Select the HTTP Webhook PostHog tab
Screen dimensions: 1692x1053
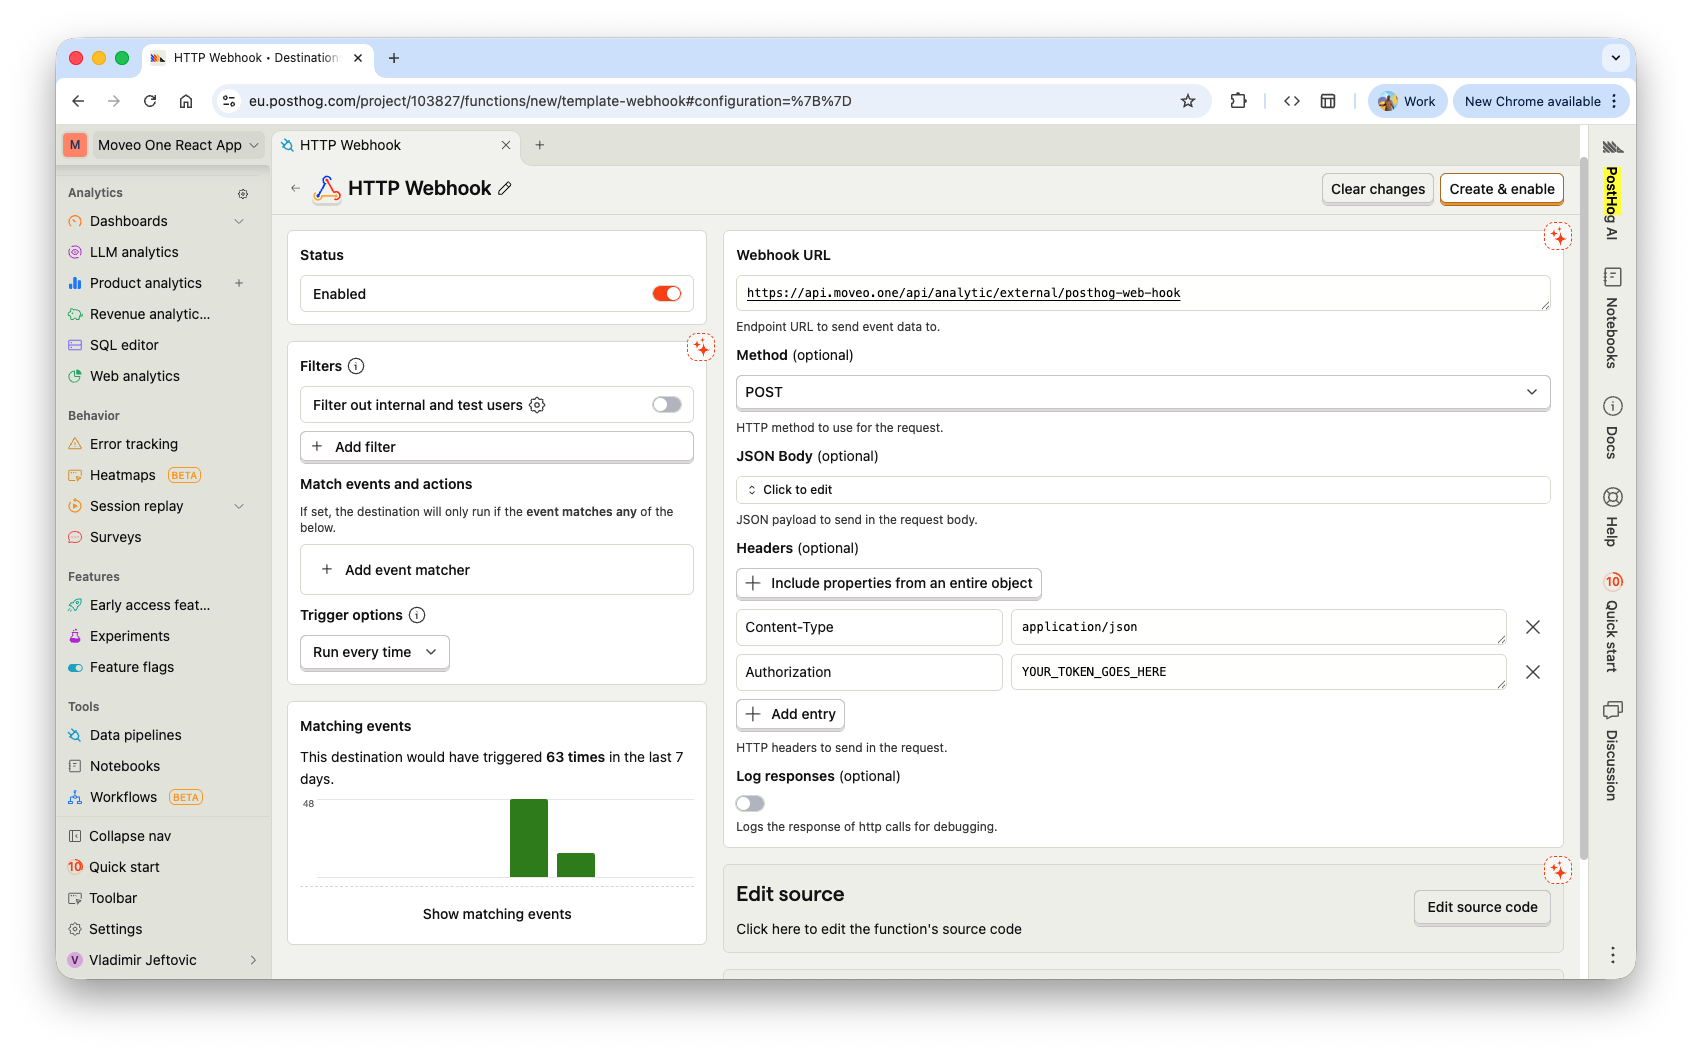396,145
